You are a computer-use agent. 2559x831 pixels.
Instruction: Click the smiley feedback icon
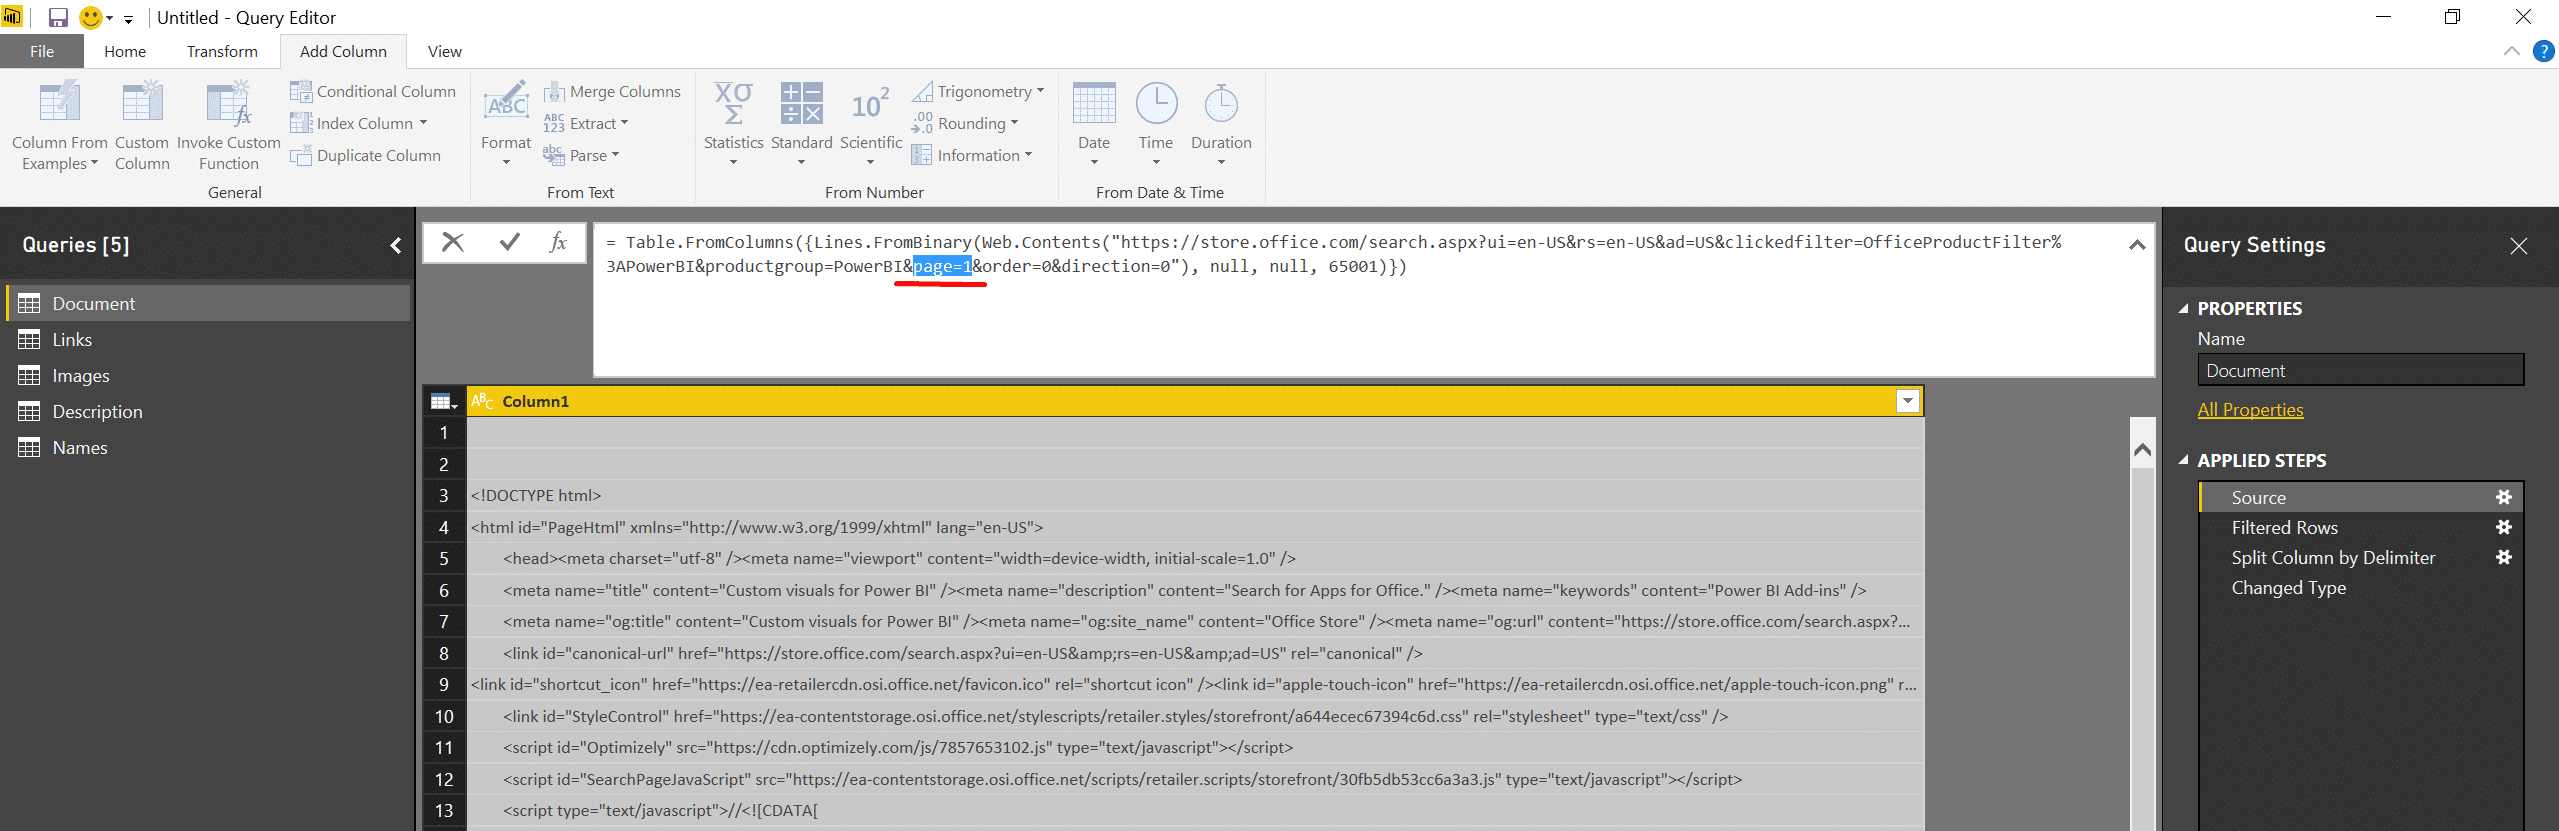click(91, 17)
